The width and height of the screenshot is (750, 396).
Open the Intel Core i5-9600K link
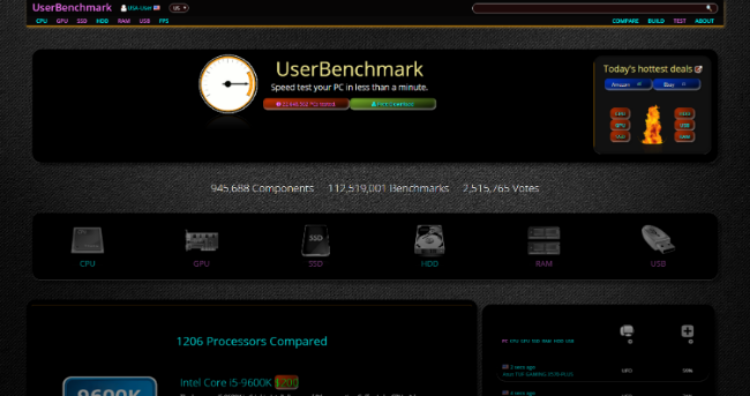[226, 383]
